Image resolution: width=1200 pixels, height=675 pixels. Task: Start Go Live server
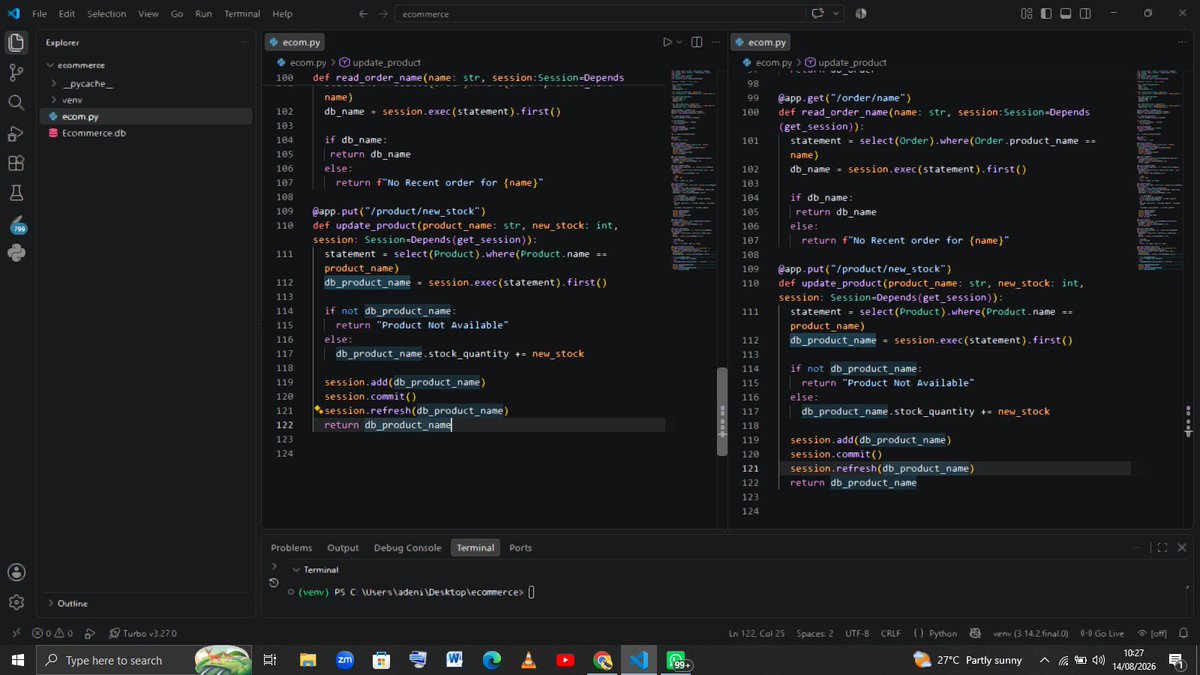(x=1103, y=633)
